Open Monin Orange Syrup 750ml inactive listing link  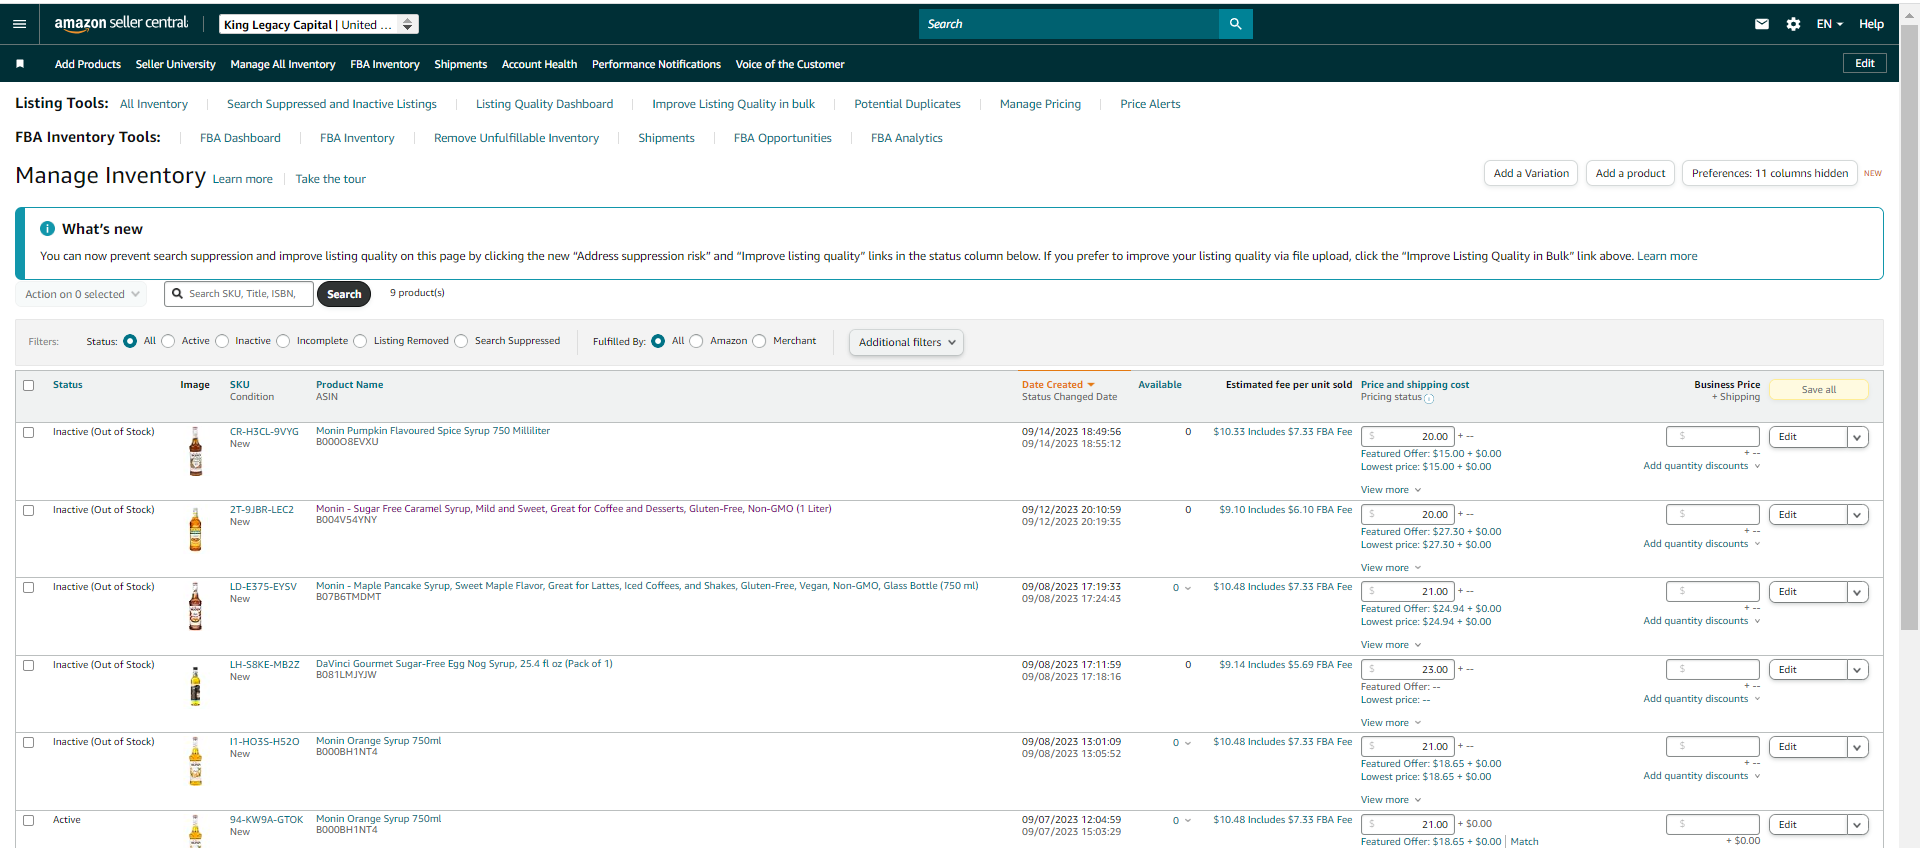point(378,741)
